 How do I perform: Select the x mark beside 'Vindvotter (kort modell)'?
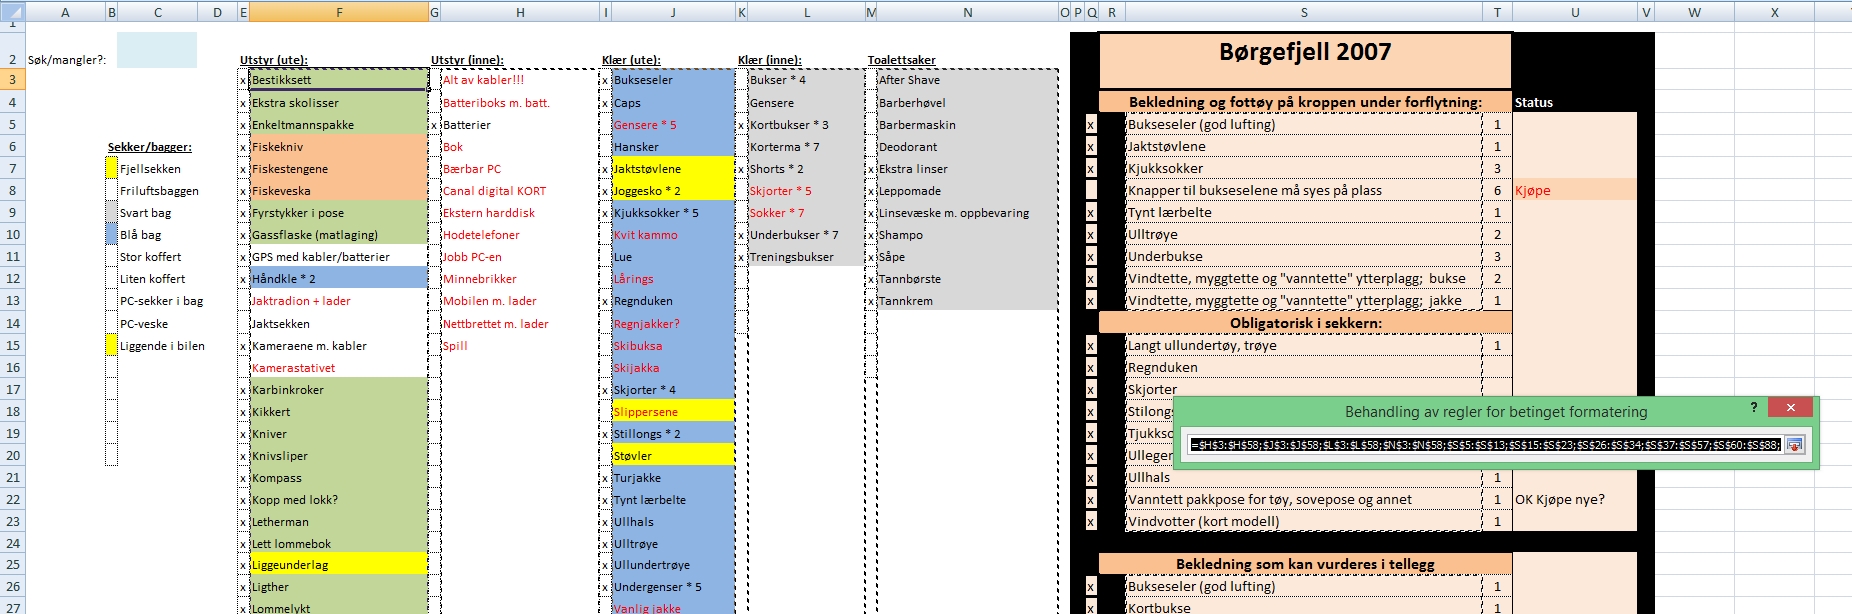pos(1091,522)
